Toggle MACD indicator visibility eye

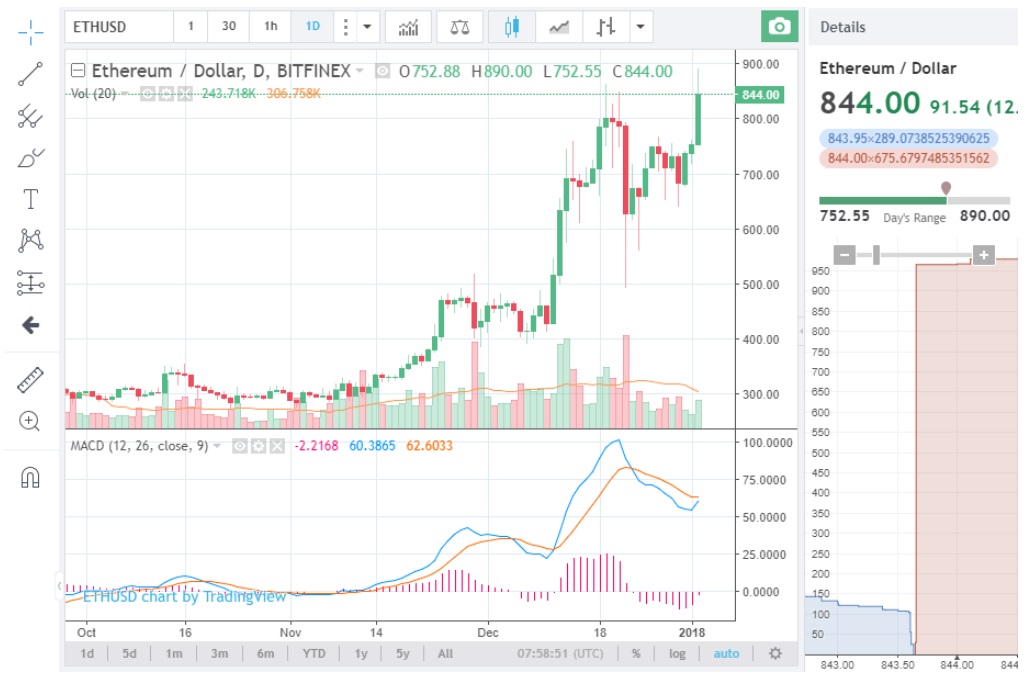(x=240, y=446)
